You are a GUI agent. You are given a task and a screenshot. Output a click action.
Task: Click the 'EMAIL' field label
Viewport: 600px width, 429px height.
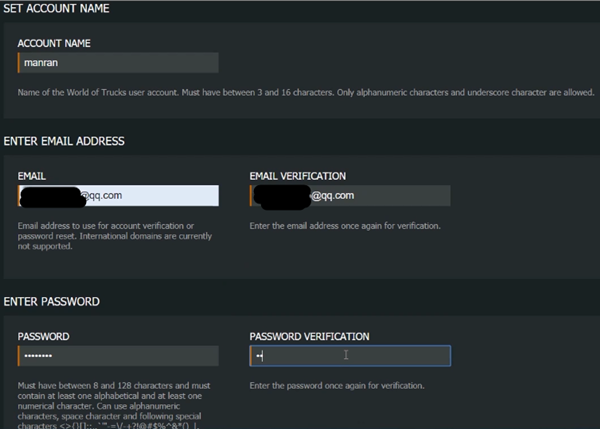[32, 177]
